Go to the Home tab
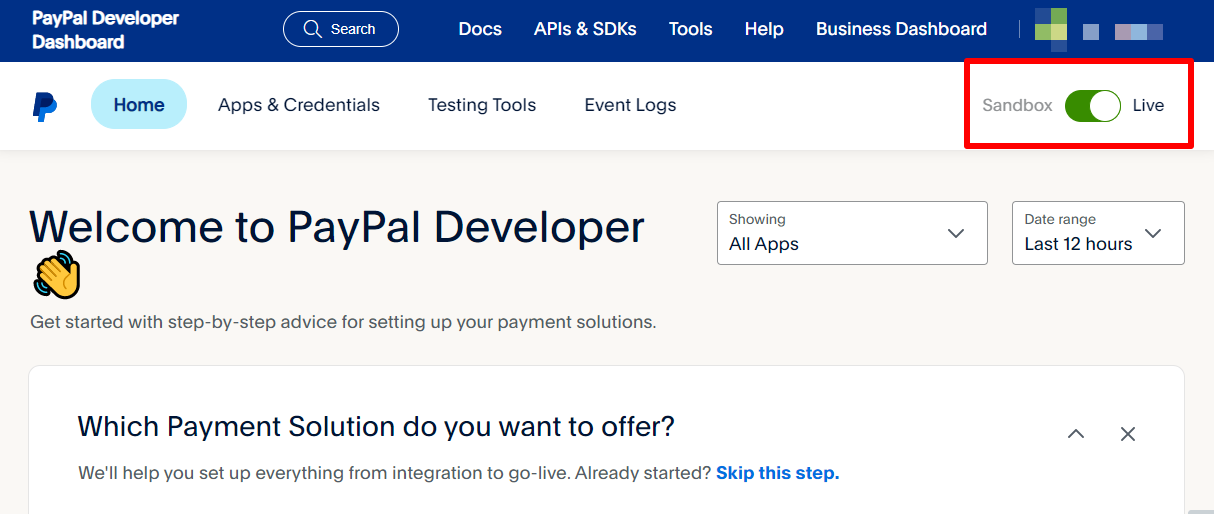Viewport: 1214px width, 514px height. coord(139,104)
